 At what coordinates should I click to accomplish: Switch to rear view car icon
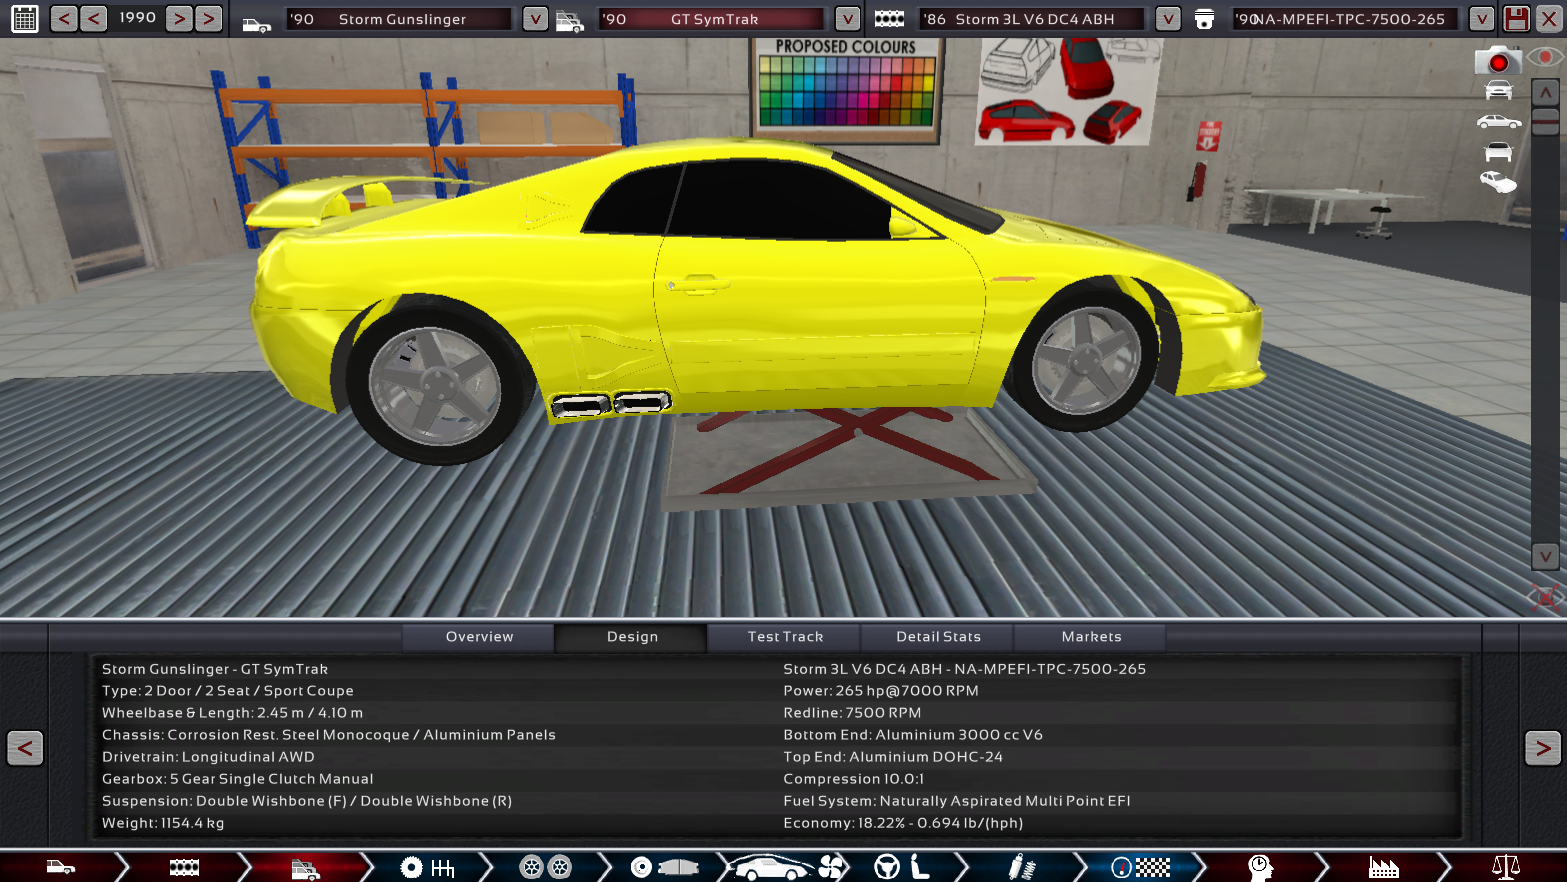(1498, 152)
